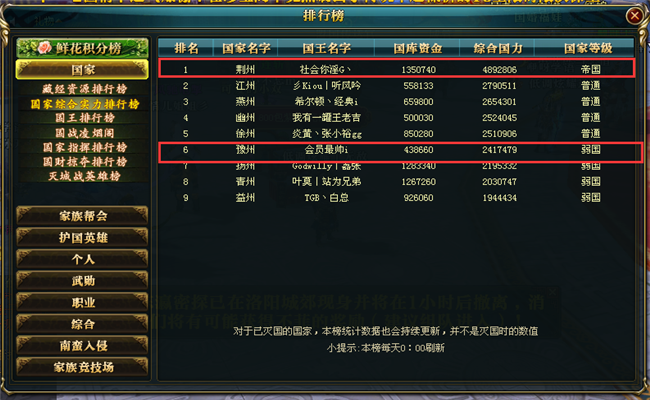Screen dimensions: 650x400
Task: Select 国家综合实力排行榜 sub-list
Action: [x=84, y=104]
